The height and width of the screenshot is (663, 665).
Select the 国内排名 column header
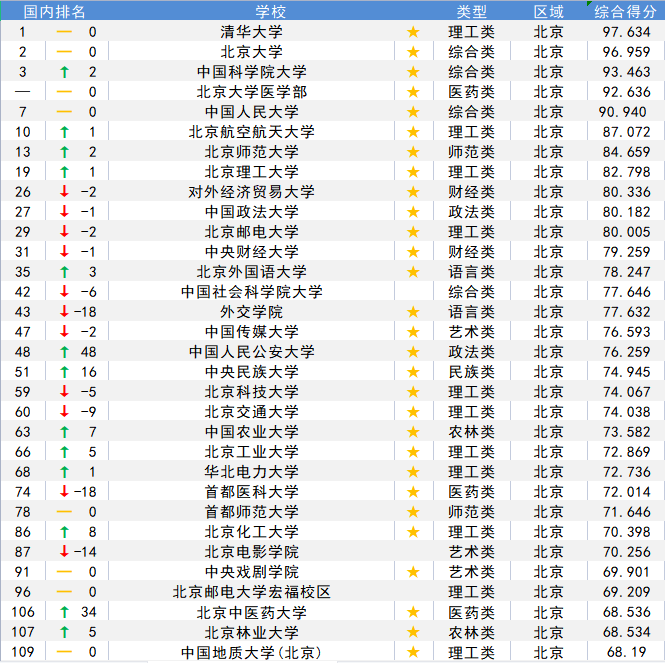54,12
